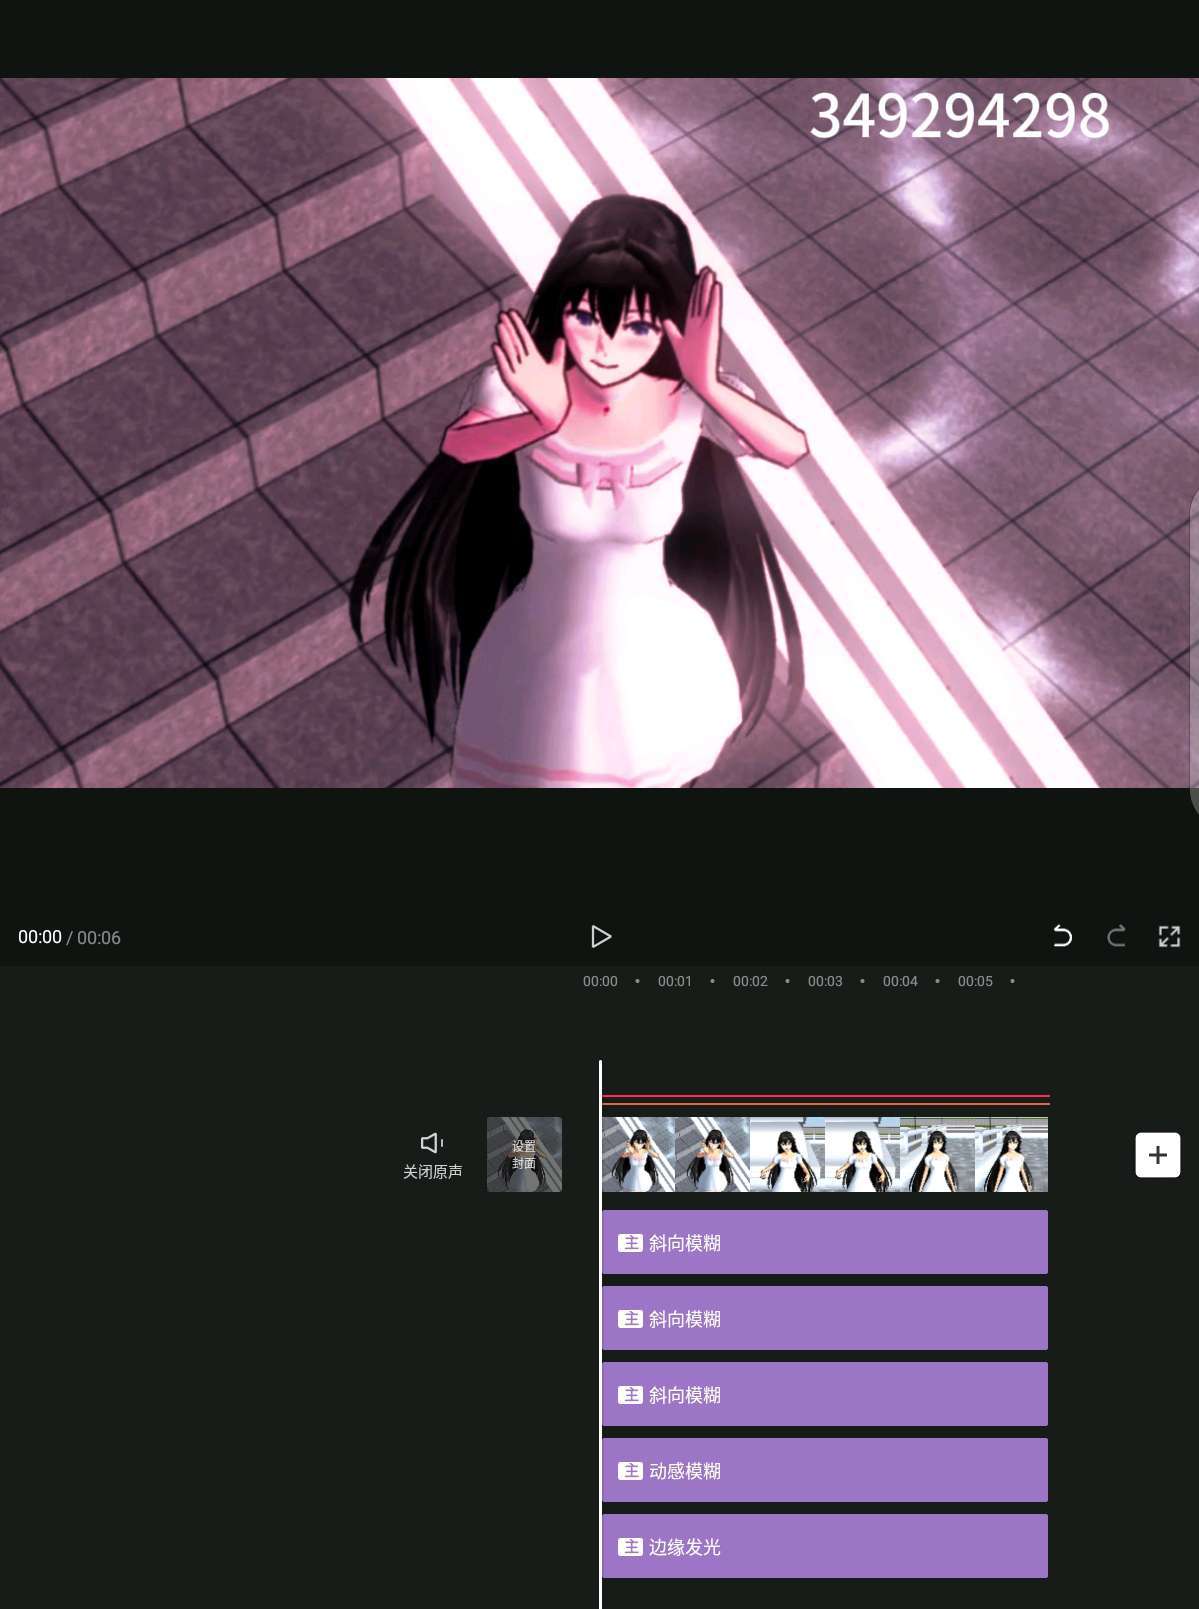Select the 边缘发光 effect track

point(824,1546)
